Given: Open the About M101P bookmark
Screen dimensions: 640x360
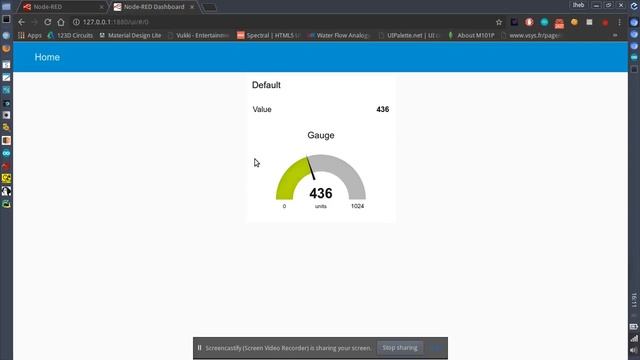Looking at the screenshot, I should [x=471, y=36].
